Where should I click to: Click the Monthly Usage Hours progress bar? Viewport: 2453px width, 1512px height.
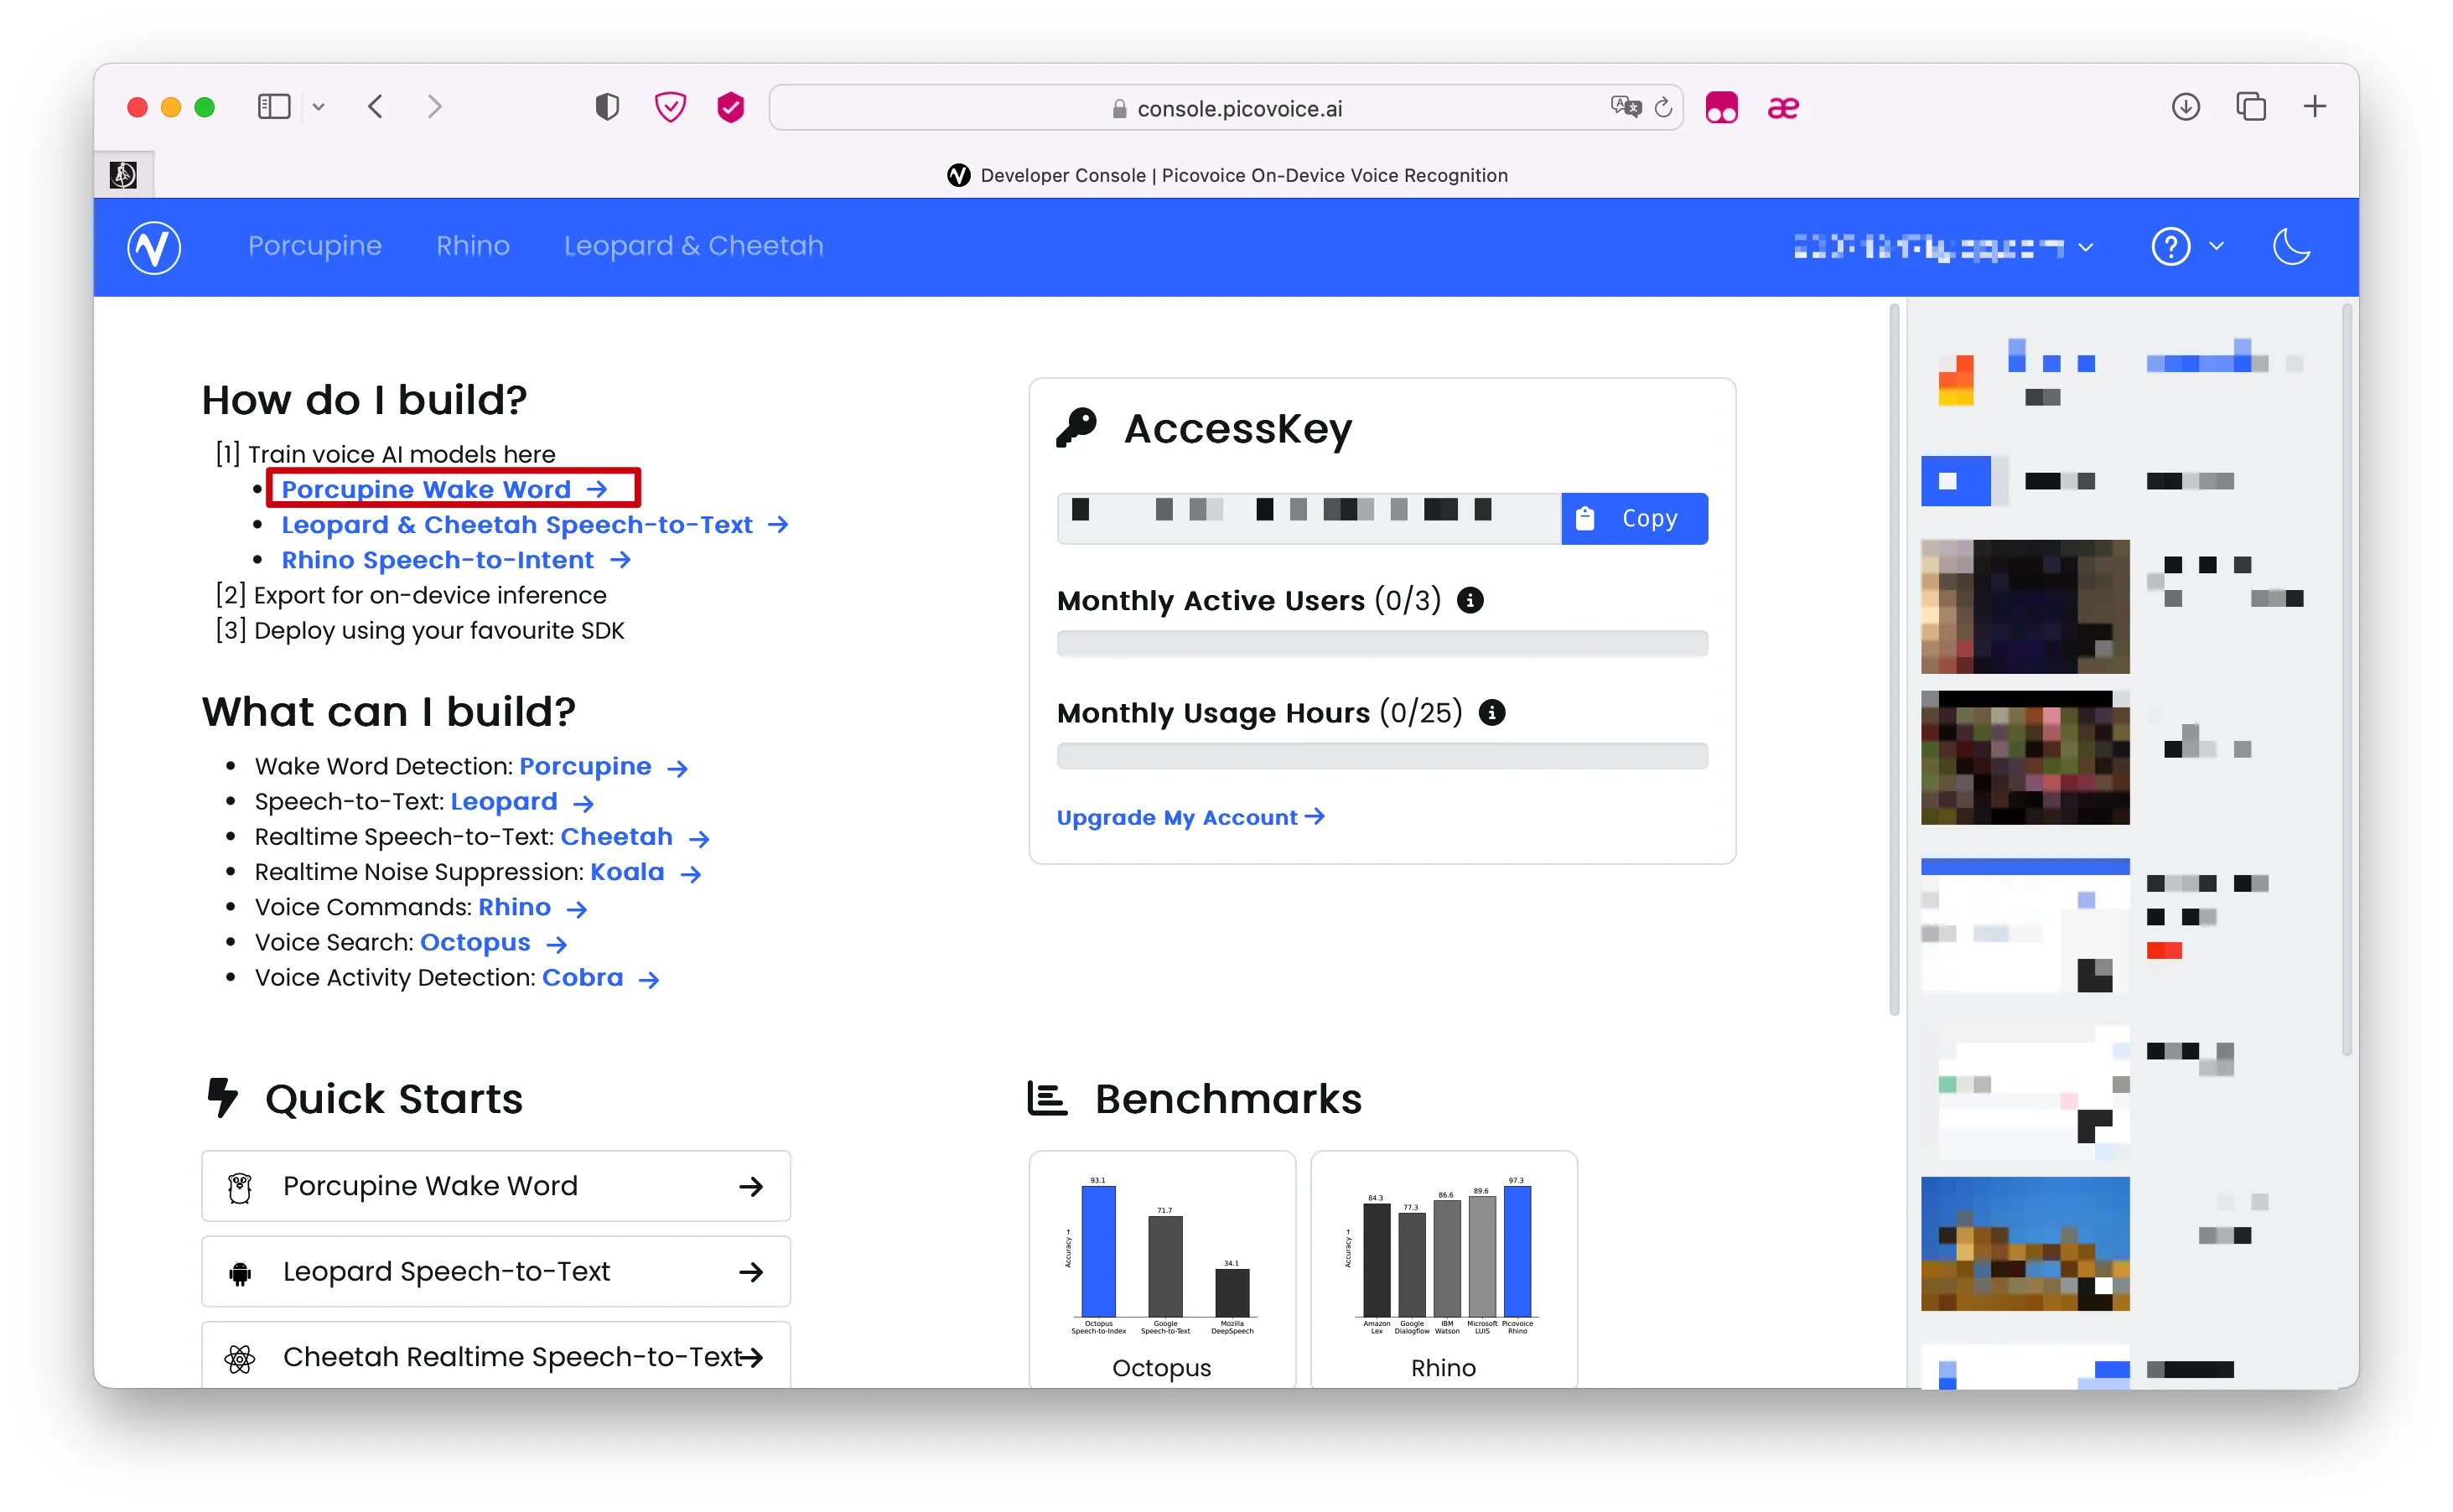1382,755
